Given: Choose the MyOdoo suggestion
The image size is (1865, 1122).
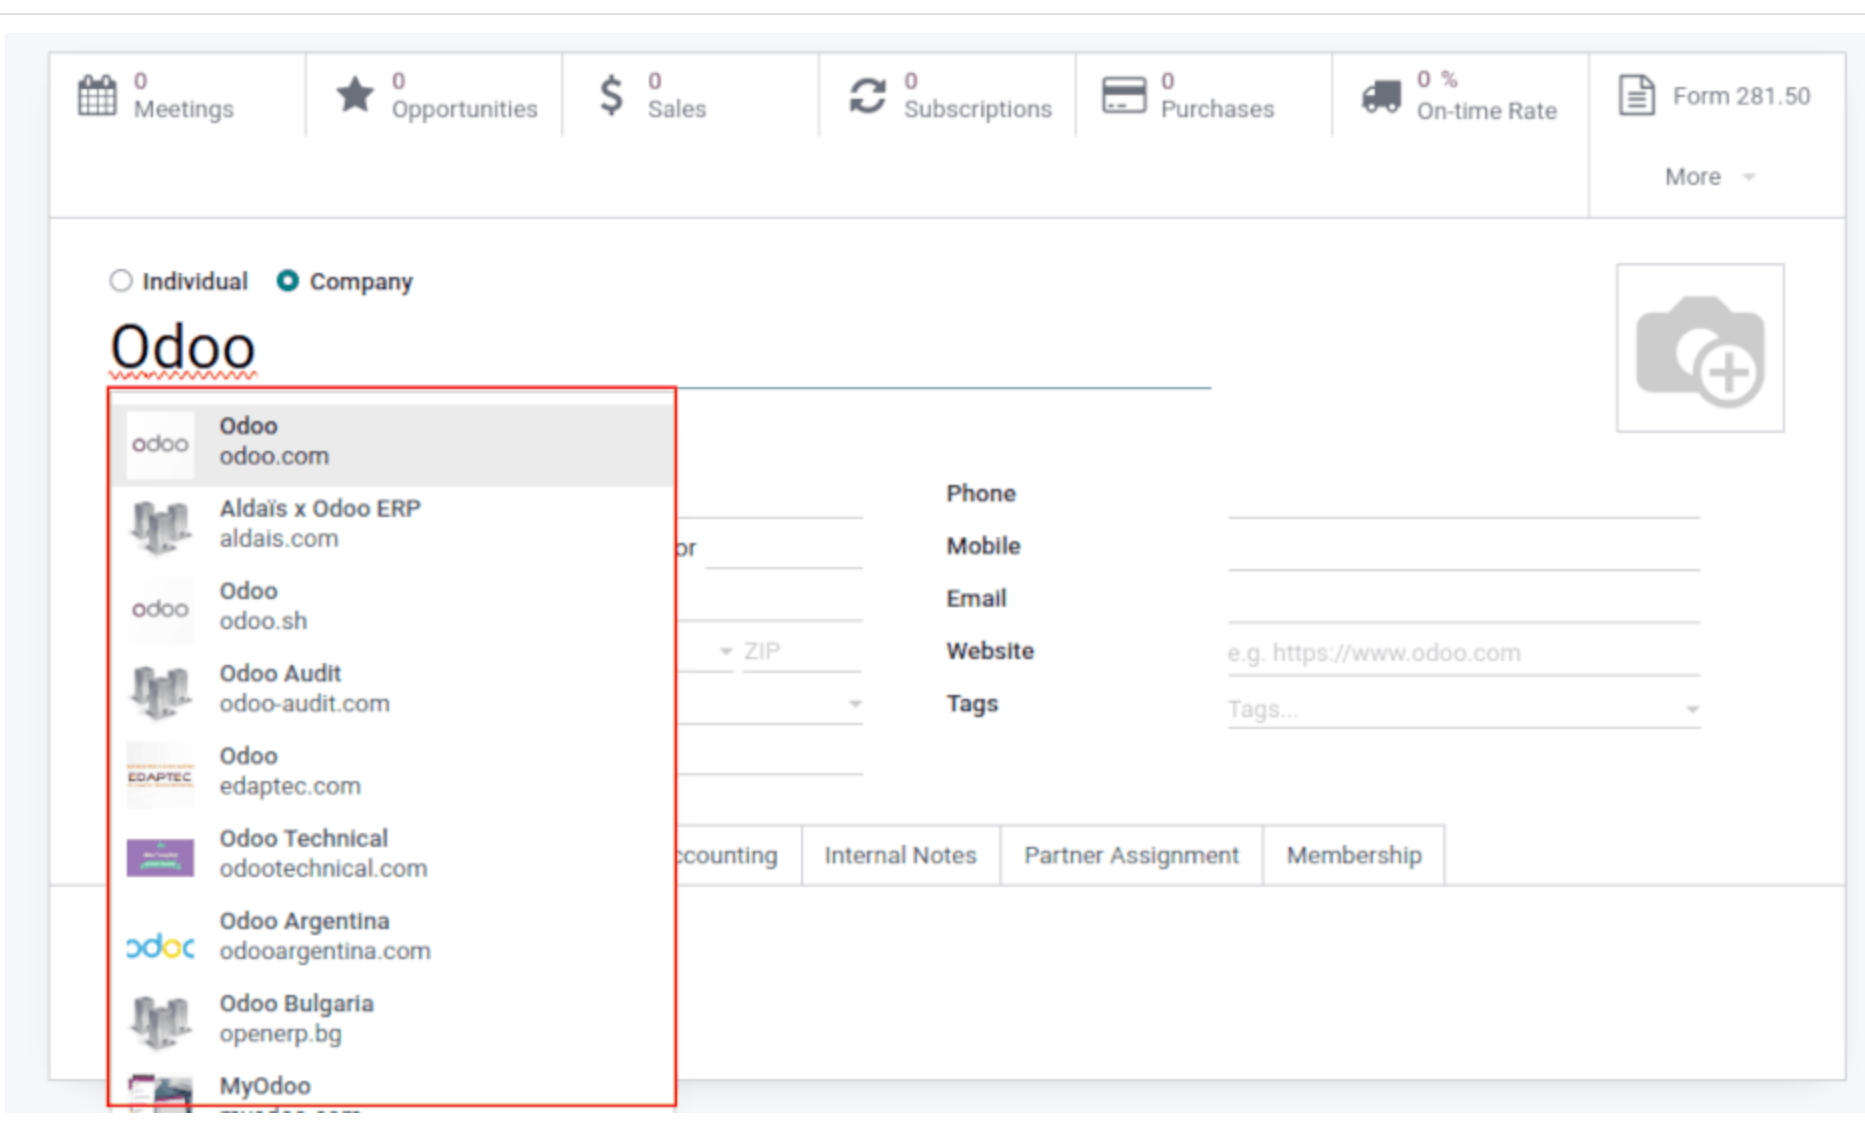Looking at the screenshot, I should tap(392, 1088).
